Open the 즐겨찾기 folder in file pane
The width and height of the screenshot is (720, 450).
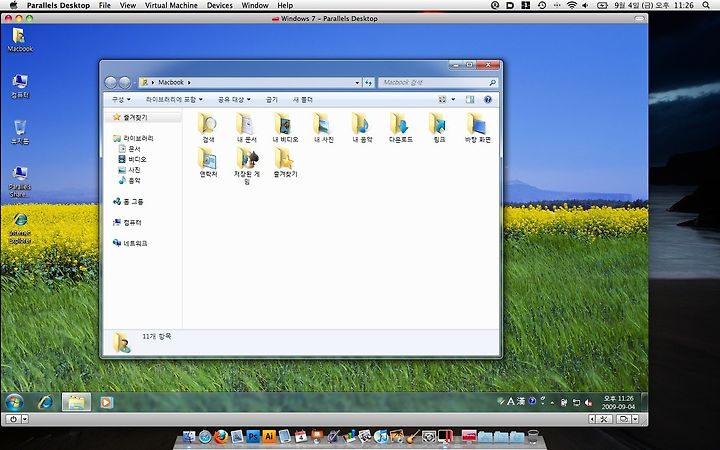[285, 162]
